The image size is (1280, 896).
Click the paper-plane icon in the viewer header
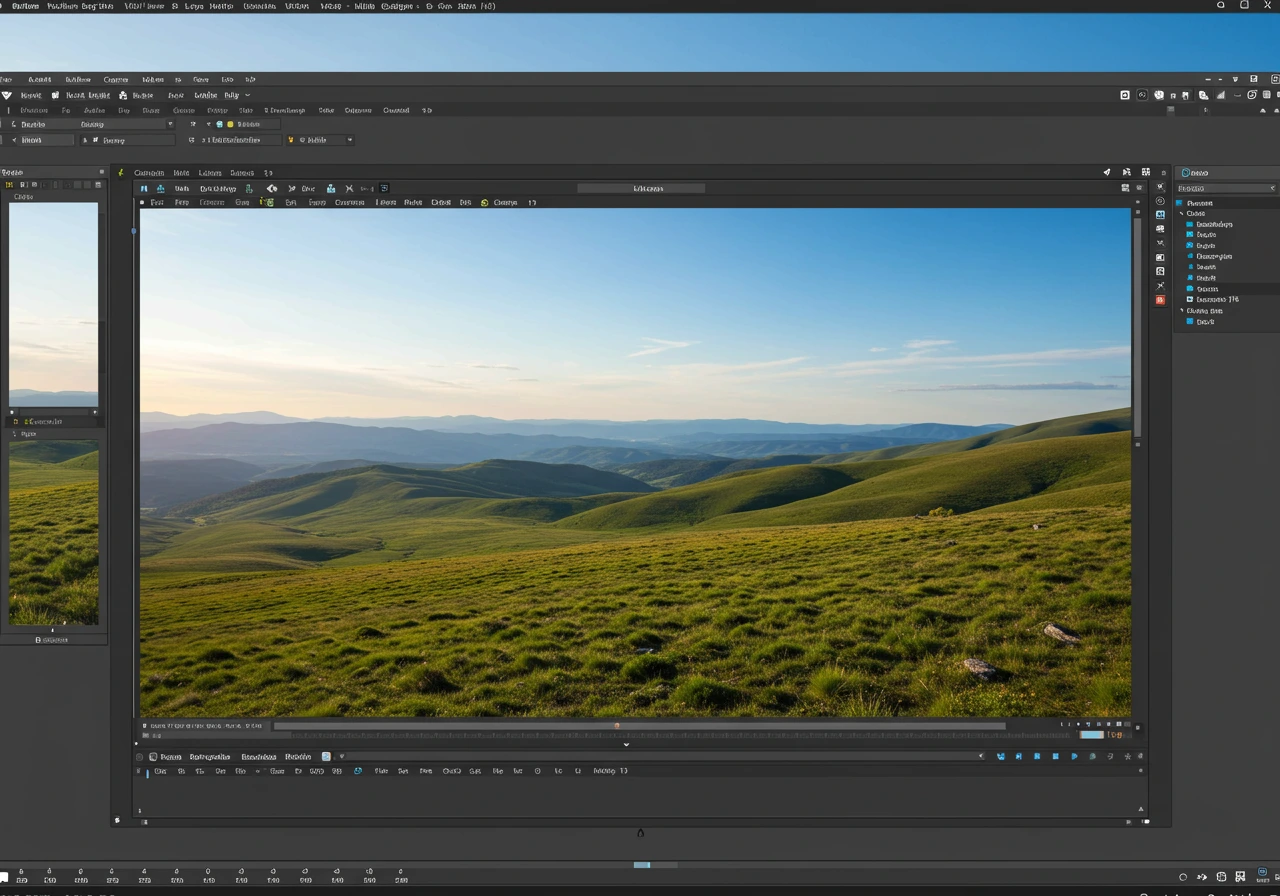tap(1107, 172)
